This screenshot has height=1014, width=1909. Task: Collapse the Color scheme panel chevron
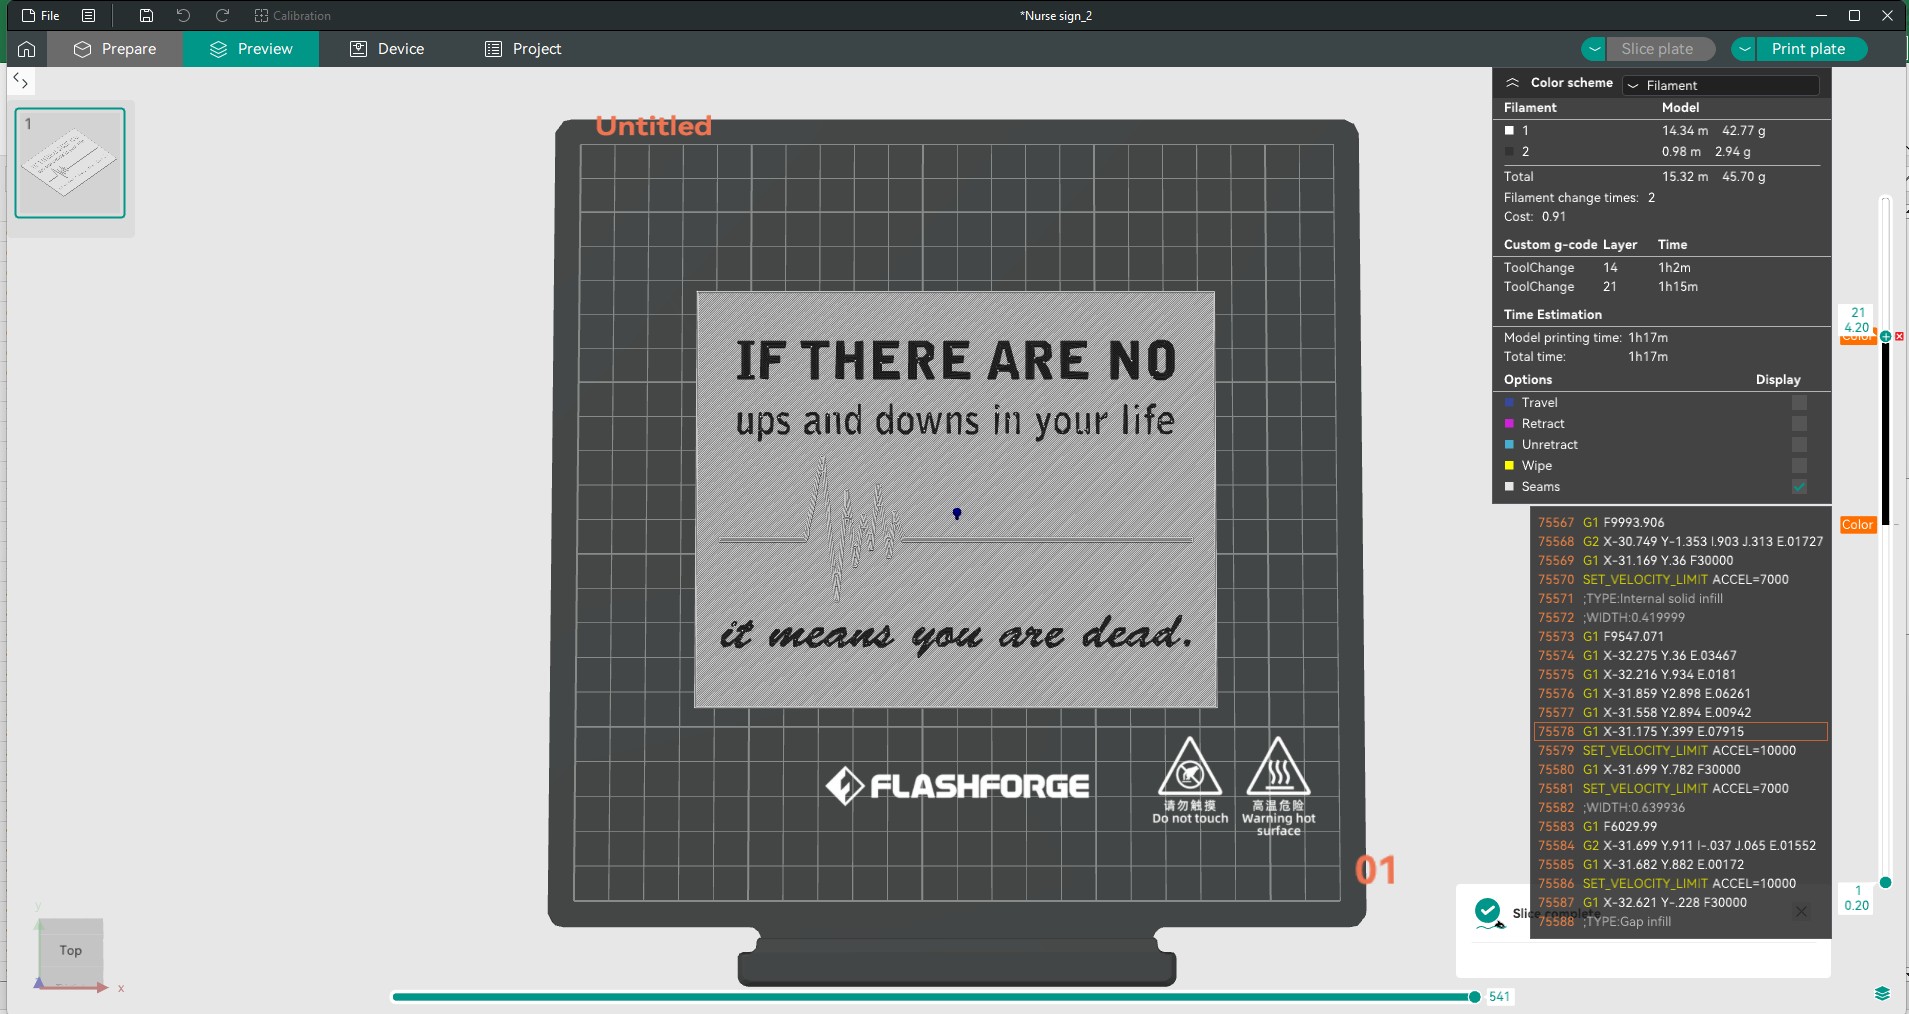pyautogui.click(x=1513, y=83)
